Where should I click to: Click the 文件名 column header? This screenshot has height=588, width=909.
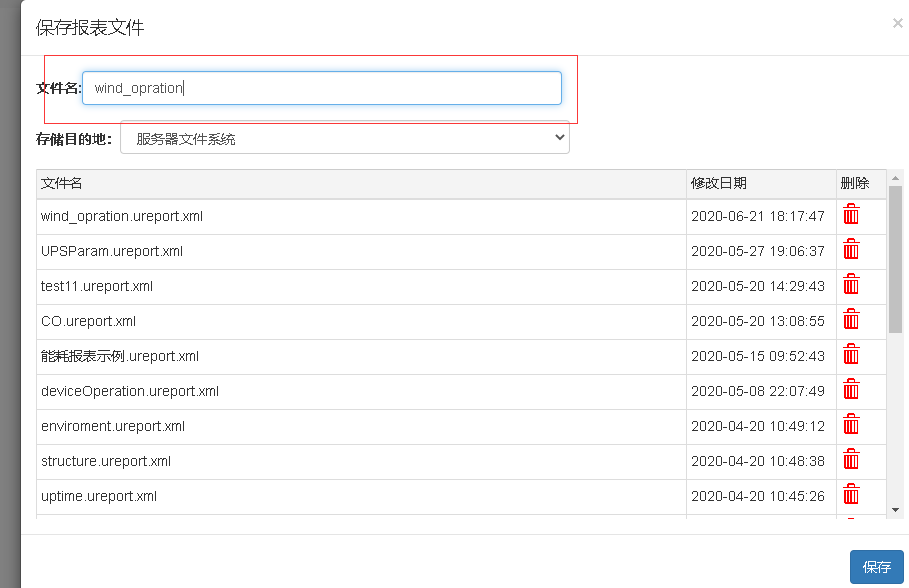point(61,183)
